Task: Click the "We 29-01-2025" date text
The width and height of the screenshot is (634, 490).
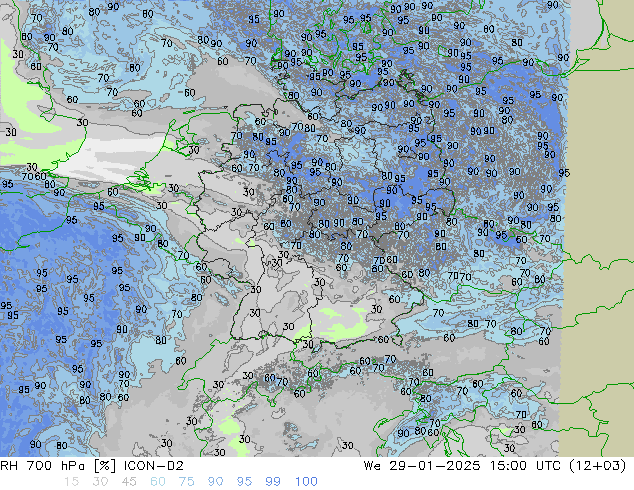Action: pyautogui.click(x=422, y=466)
